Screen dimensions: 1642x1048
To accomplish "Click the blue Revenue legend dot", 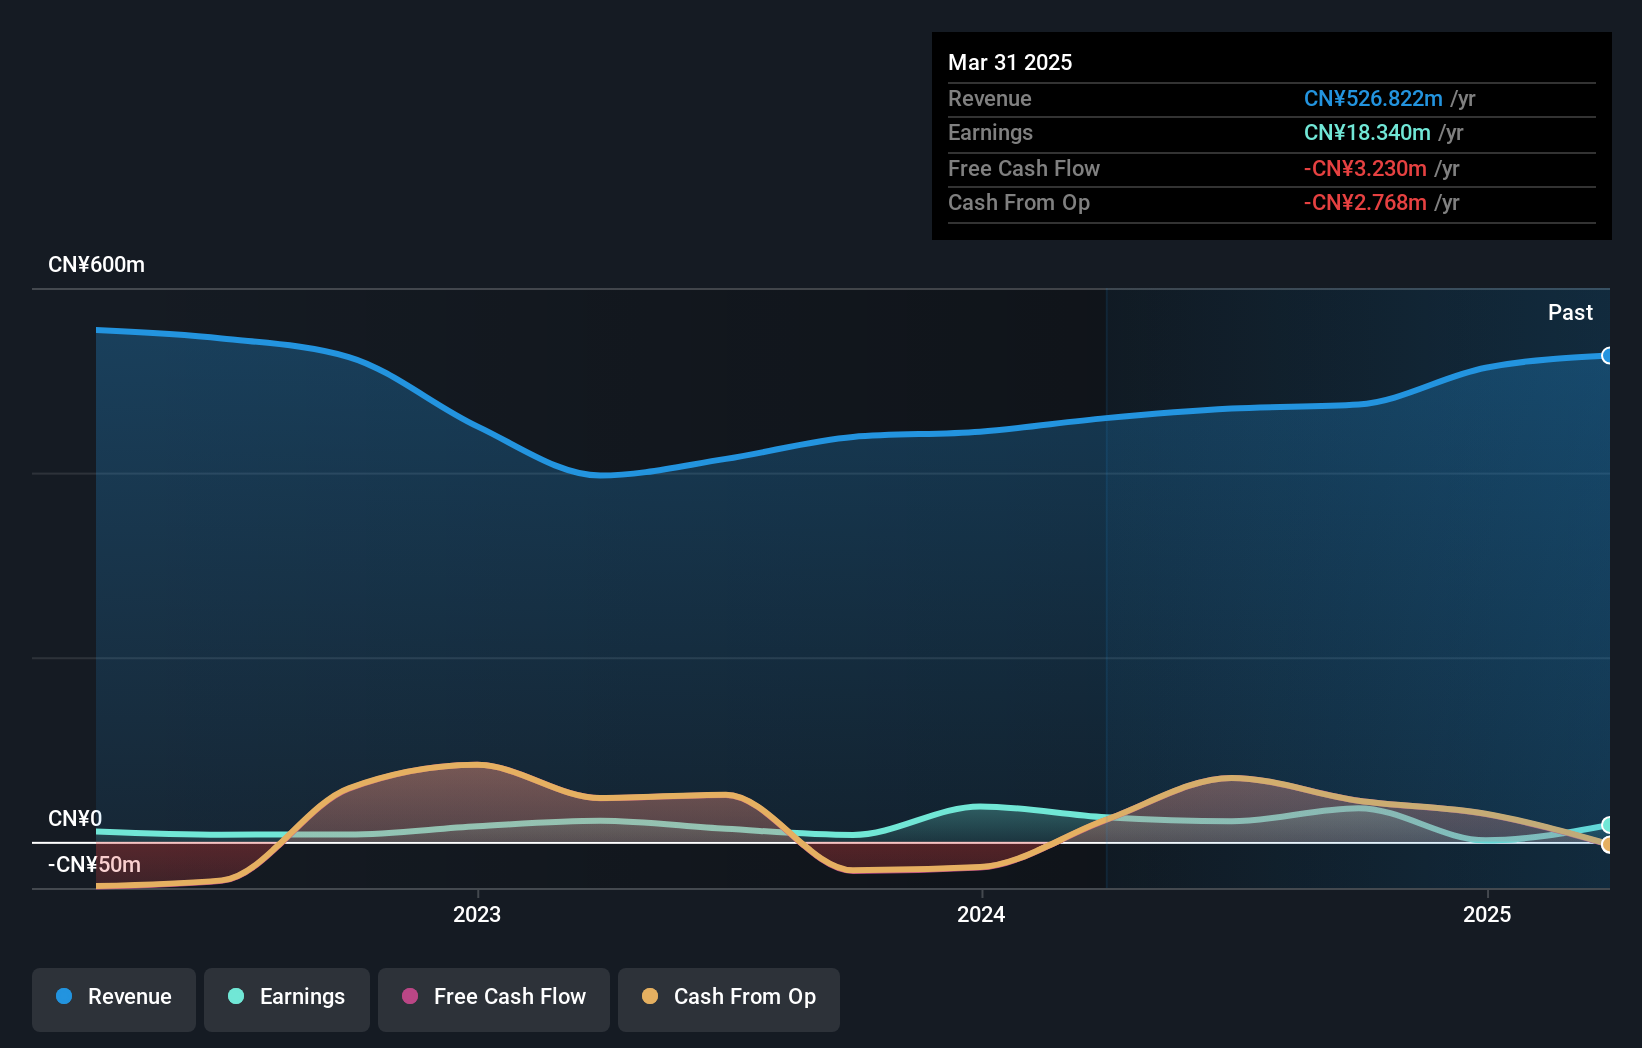I will (x=64, y=996).
